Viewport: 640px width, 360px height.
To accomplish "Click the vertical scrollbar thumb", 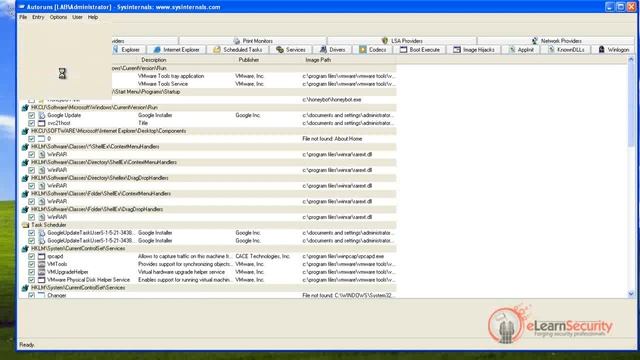I will (x=631, y=104).
